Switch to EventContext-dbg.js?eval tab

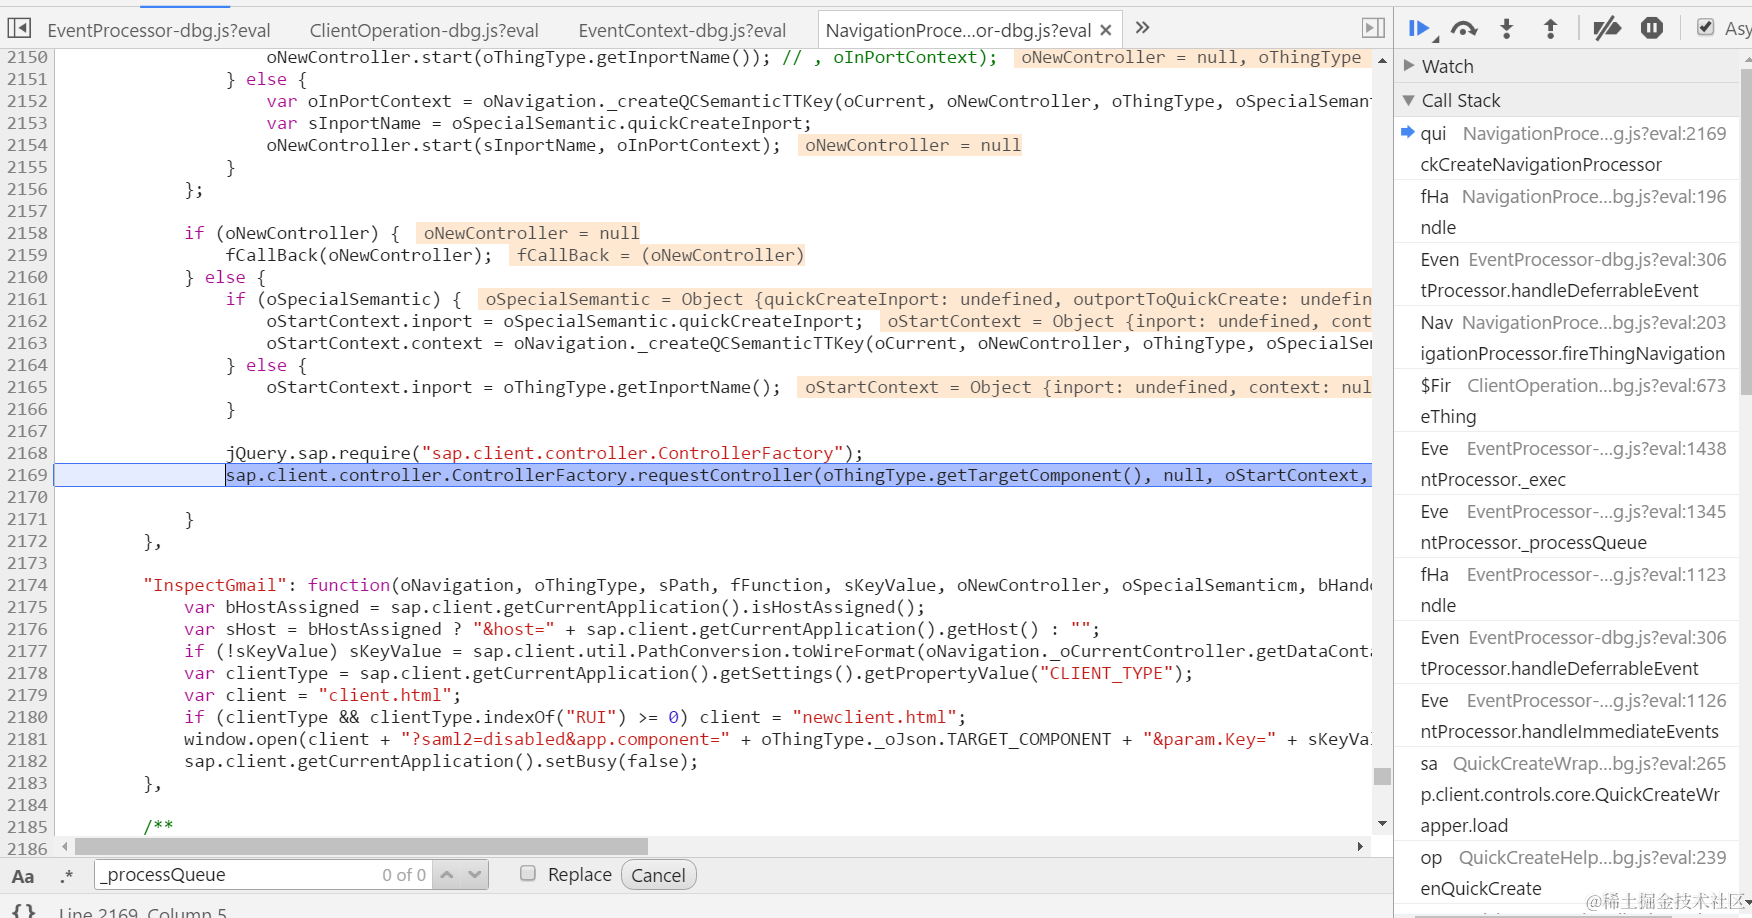(x=682, y=30)
